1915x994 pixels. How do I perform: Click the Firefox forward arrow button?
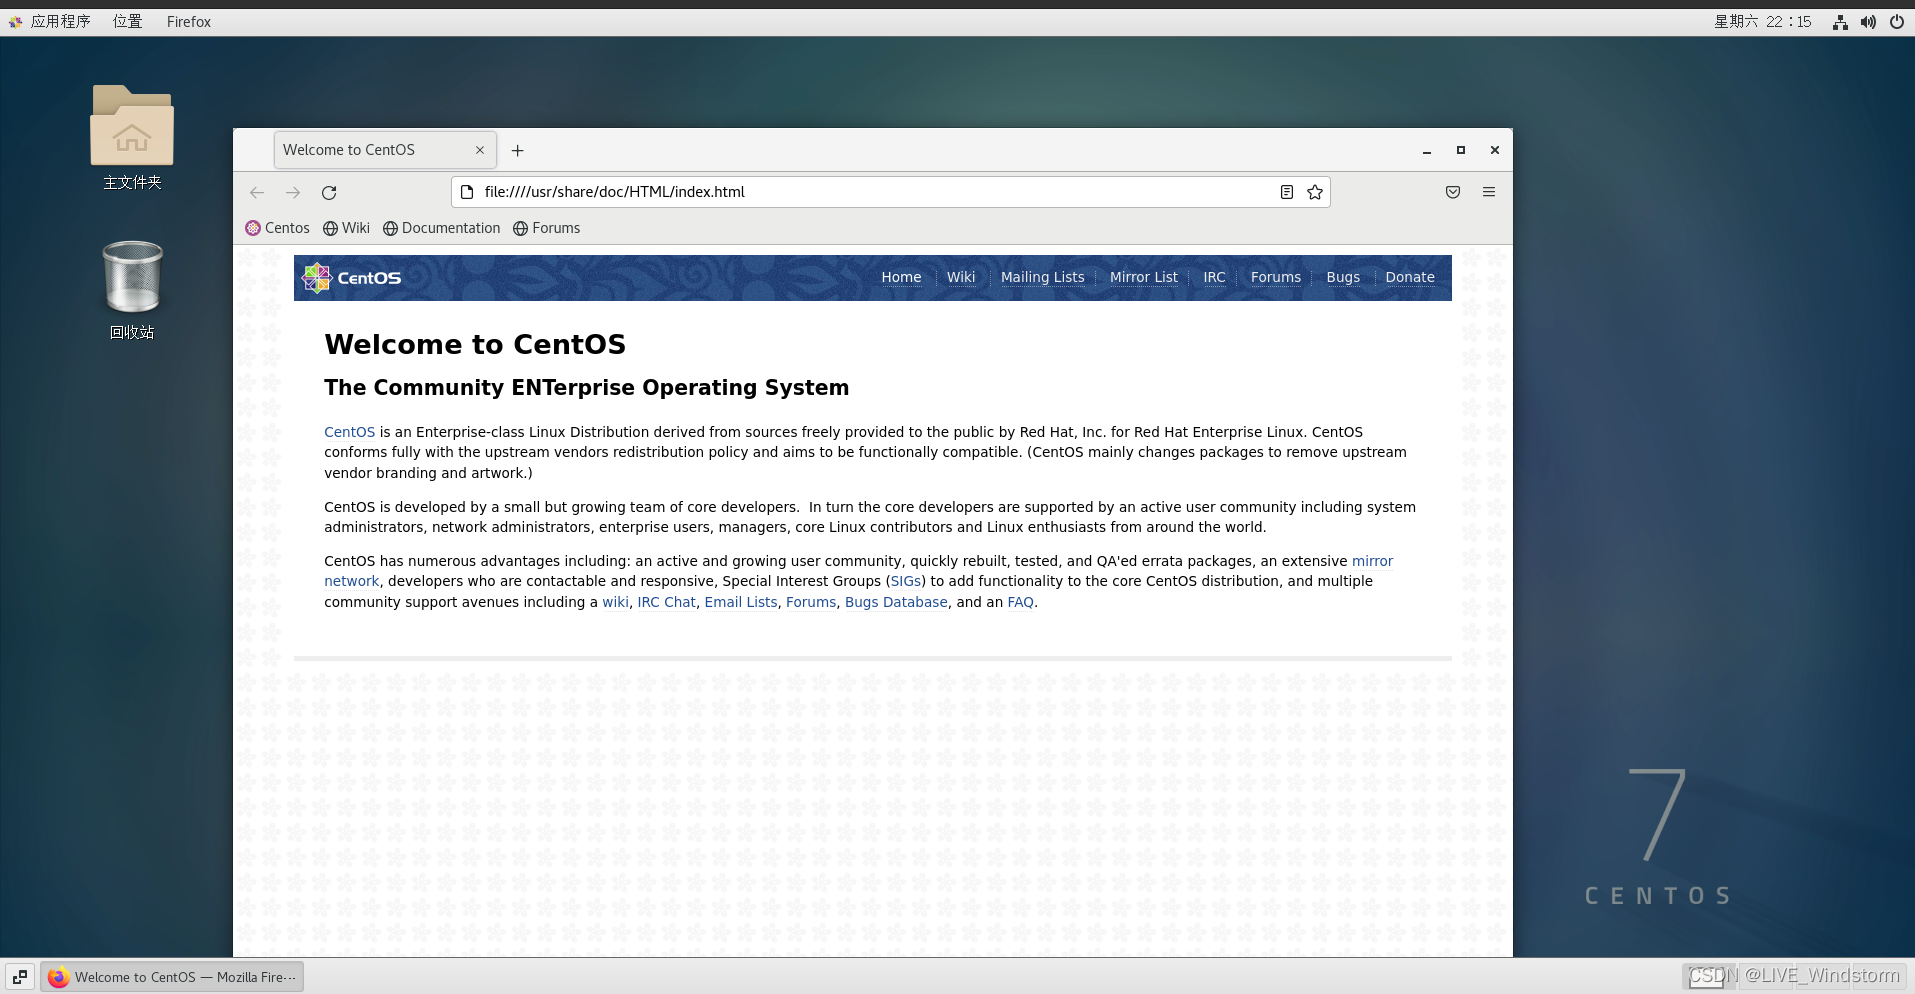(293, 192)
